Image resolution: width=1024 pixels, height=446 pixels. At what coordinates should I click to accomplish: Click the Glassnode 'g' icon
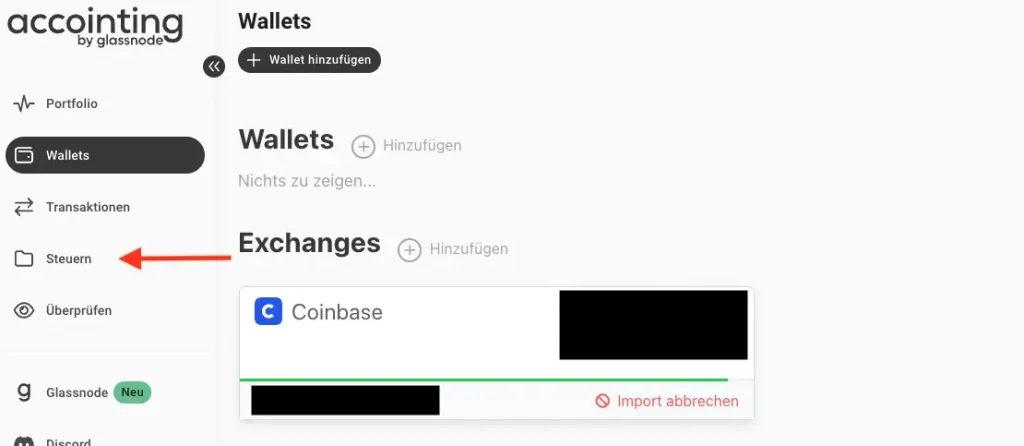pos(24,392)
